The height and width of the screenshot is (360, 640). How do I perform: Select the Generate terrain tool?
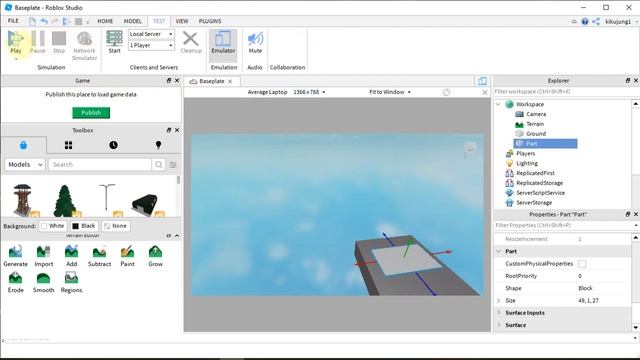pyautogui.click(x=16, y=256)
